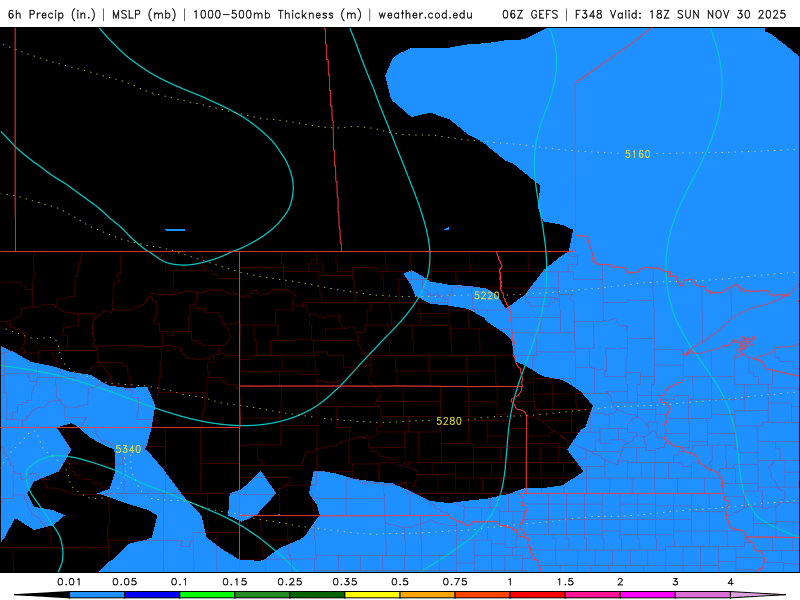Viewport: 800px width, 600px height.
Task: Click the 1.5 legend value label
Action: point(565,582)
